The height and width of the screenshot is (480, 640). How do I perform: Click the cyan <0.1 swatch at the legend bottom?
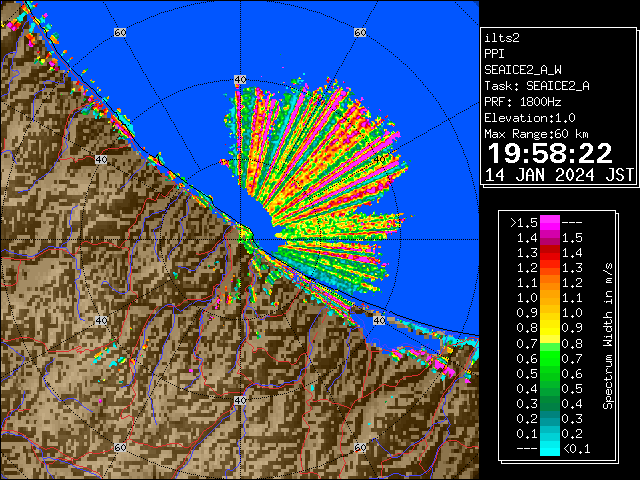550,448
